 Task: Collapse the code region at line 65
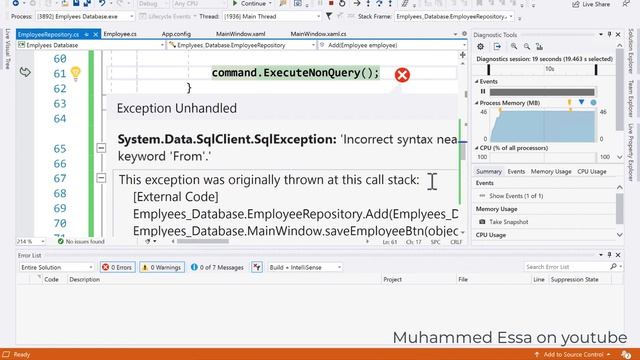tap(101, 148)
